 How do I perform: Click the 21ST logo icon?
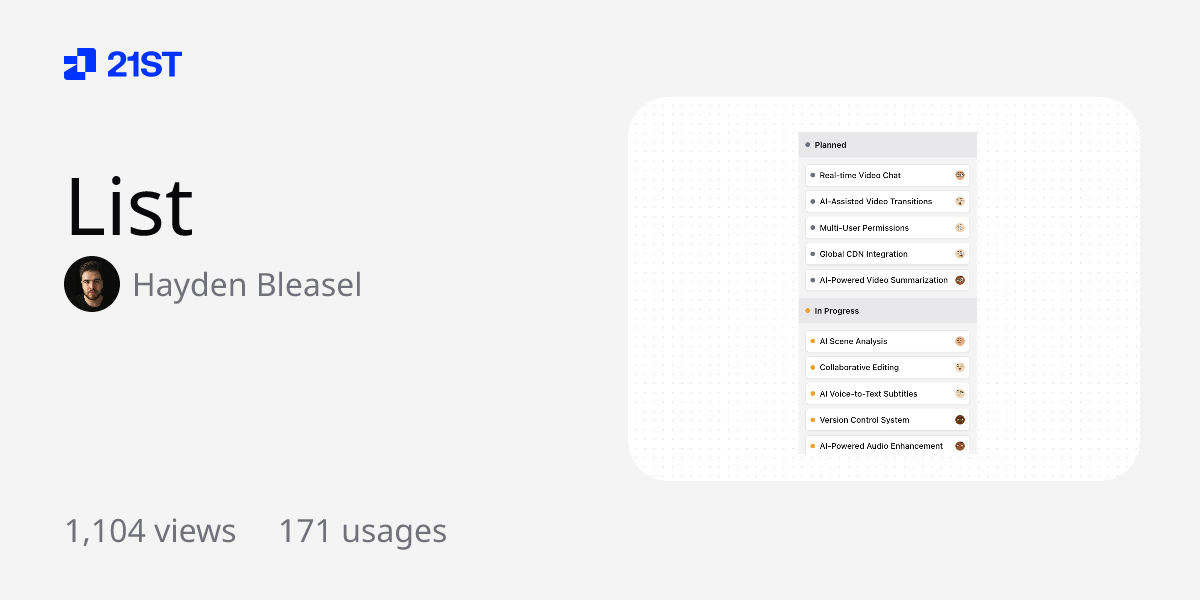click(79, 64)
